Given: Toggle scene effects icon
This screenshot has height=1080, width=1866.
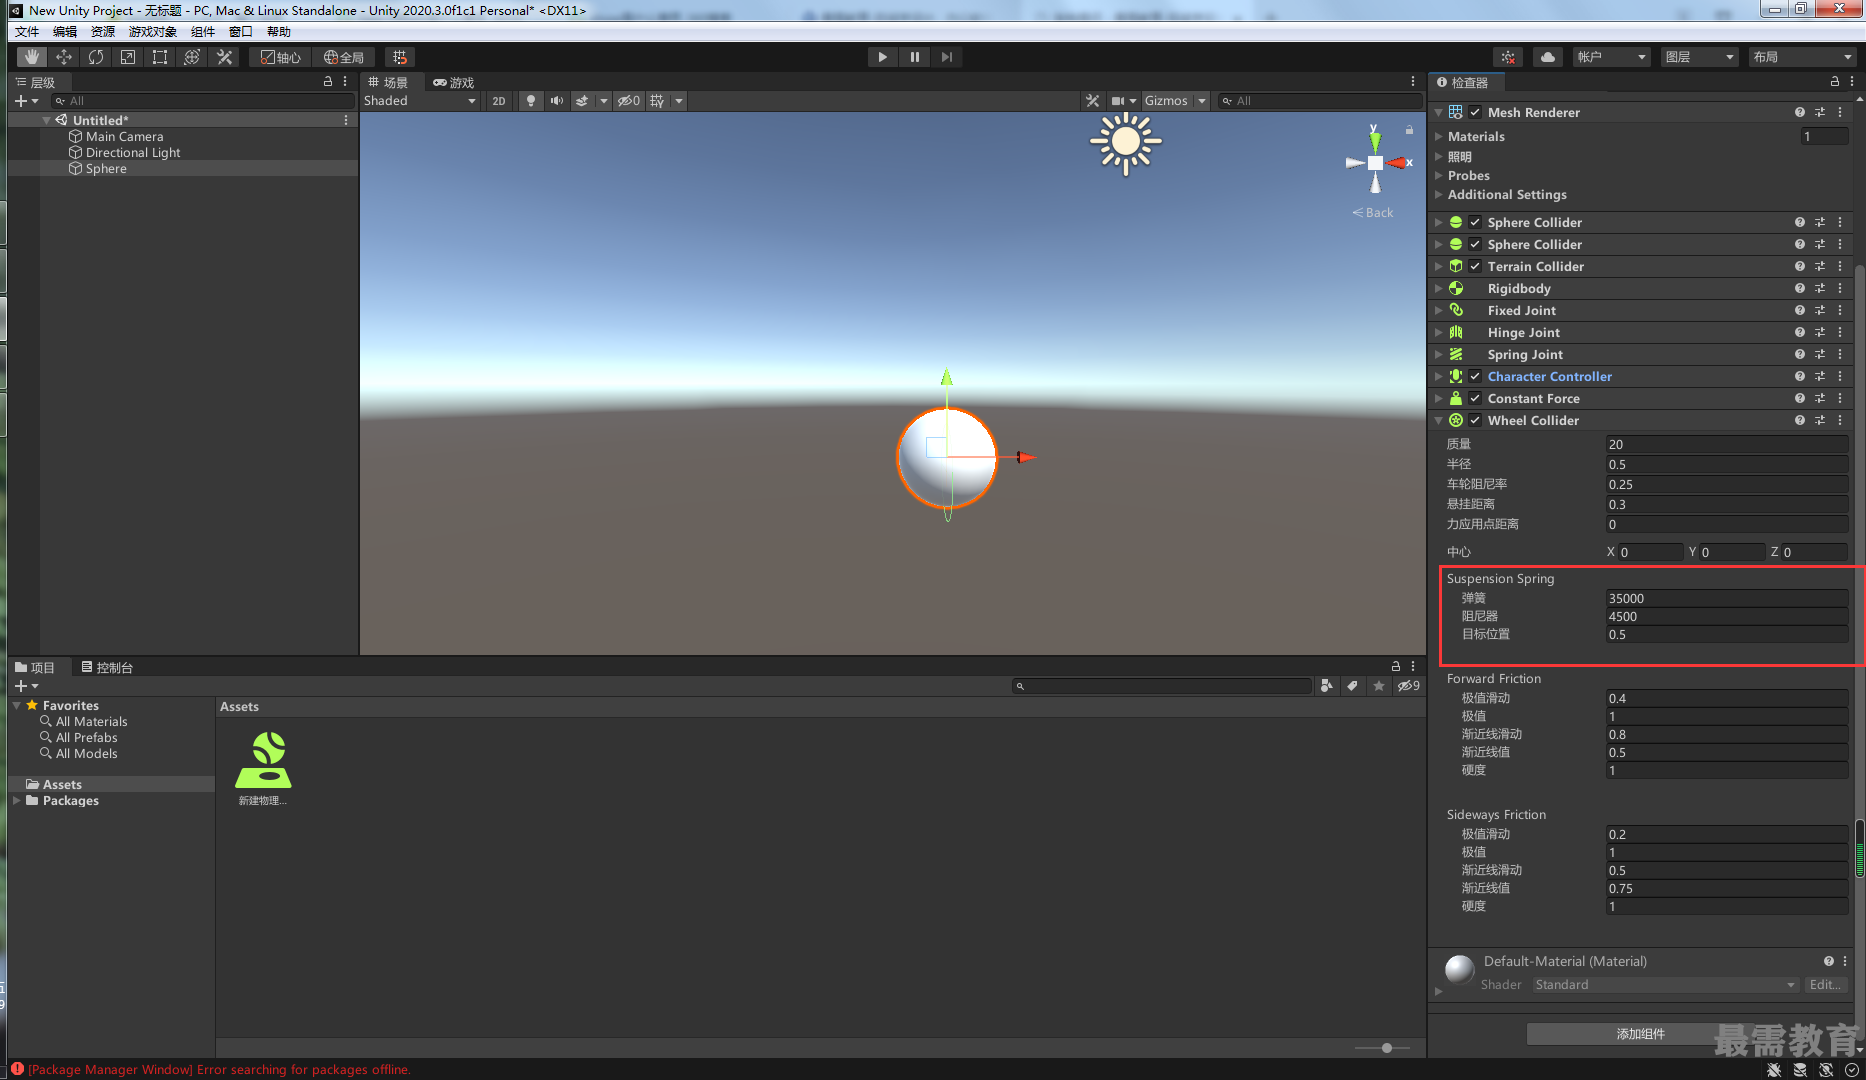Looking at the screenshot, I should pyautogui.click(x=582, y=101).
